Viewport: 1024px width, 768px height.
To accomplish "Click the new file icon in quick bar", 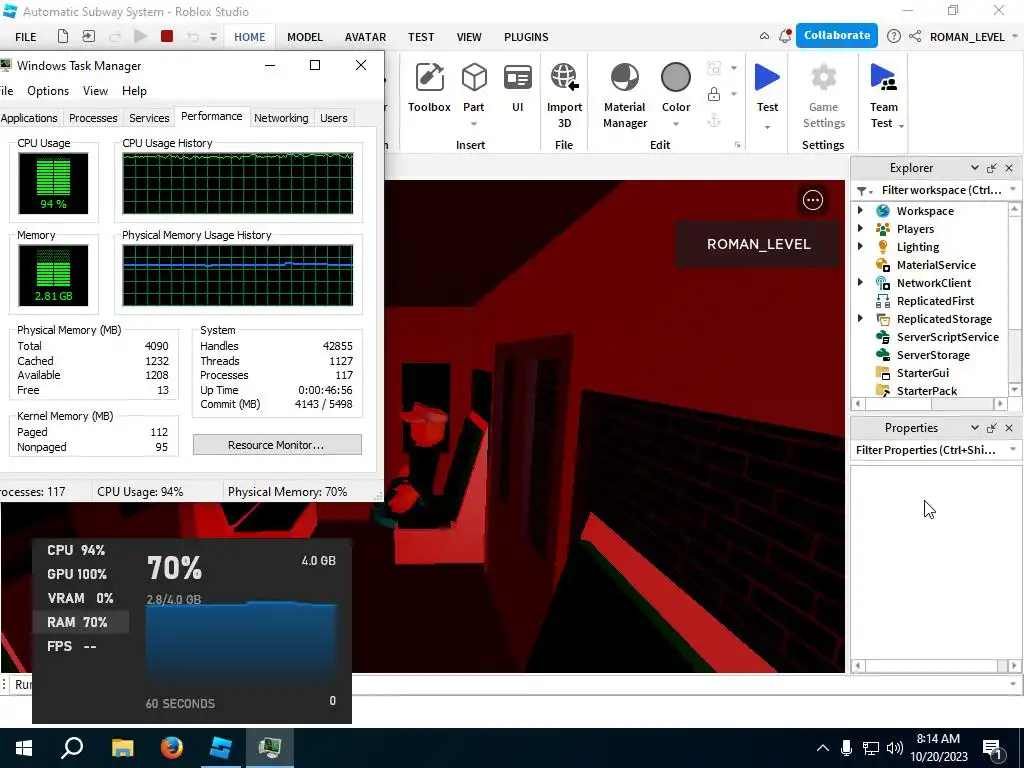I will [x=63, y=37].
